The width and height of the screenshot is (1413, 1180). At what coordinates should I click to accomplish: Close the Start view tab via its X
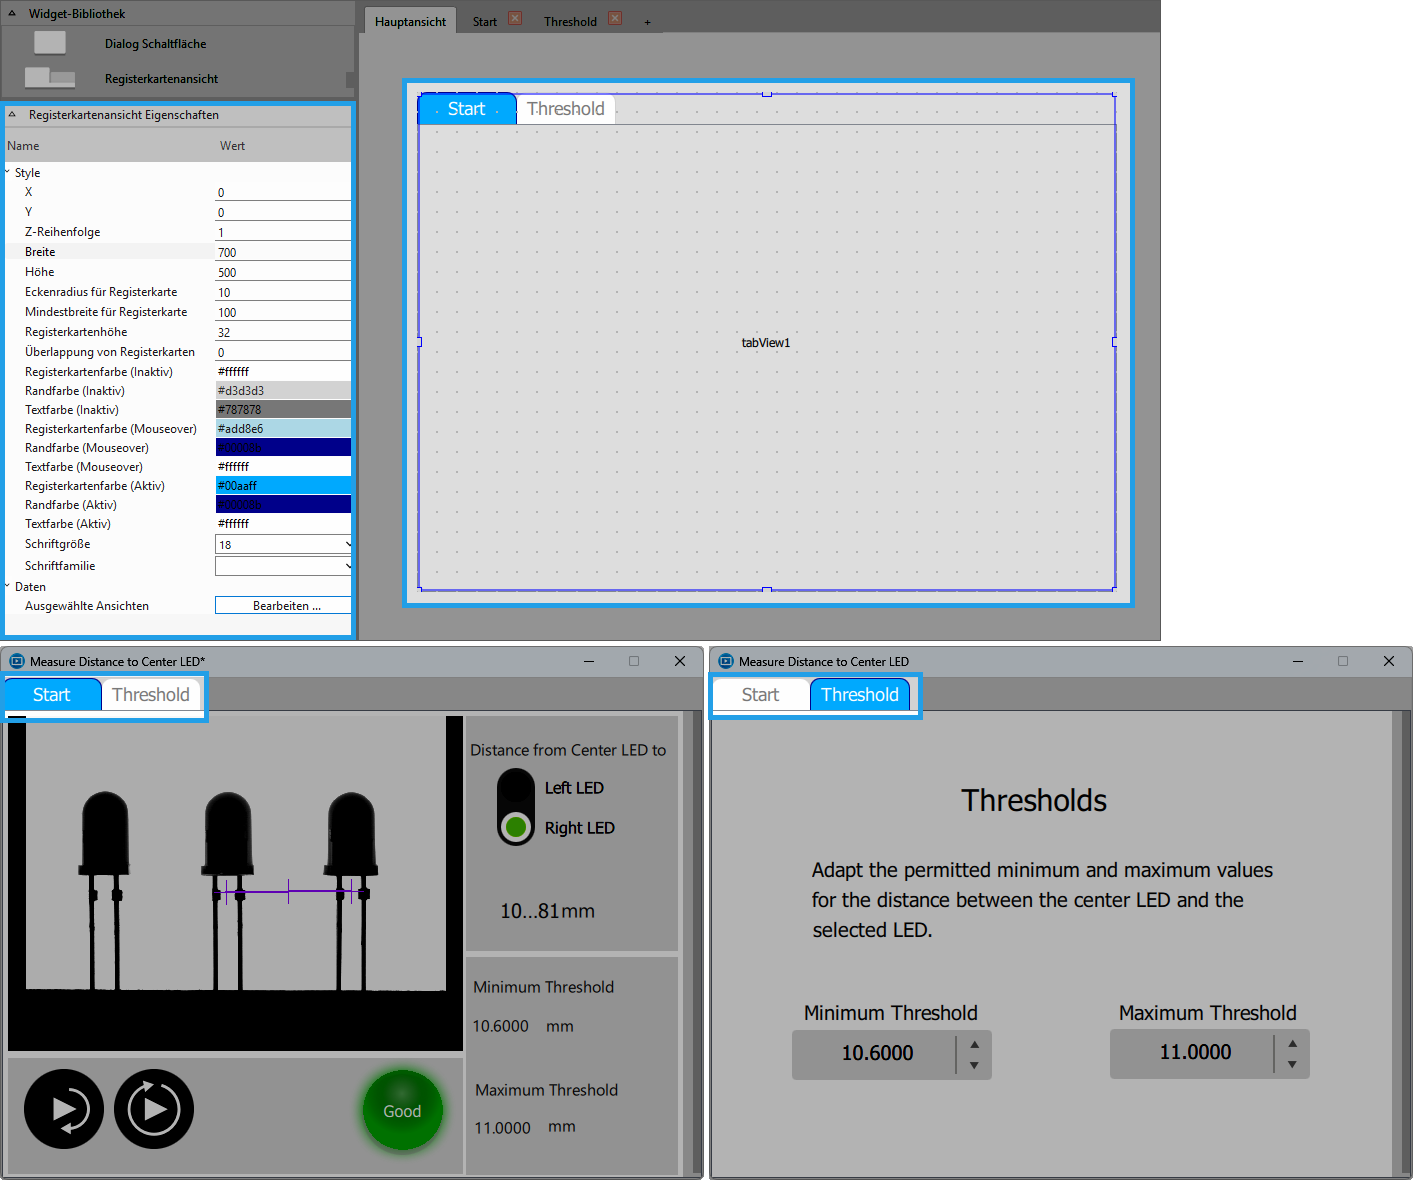[515, 19]
